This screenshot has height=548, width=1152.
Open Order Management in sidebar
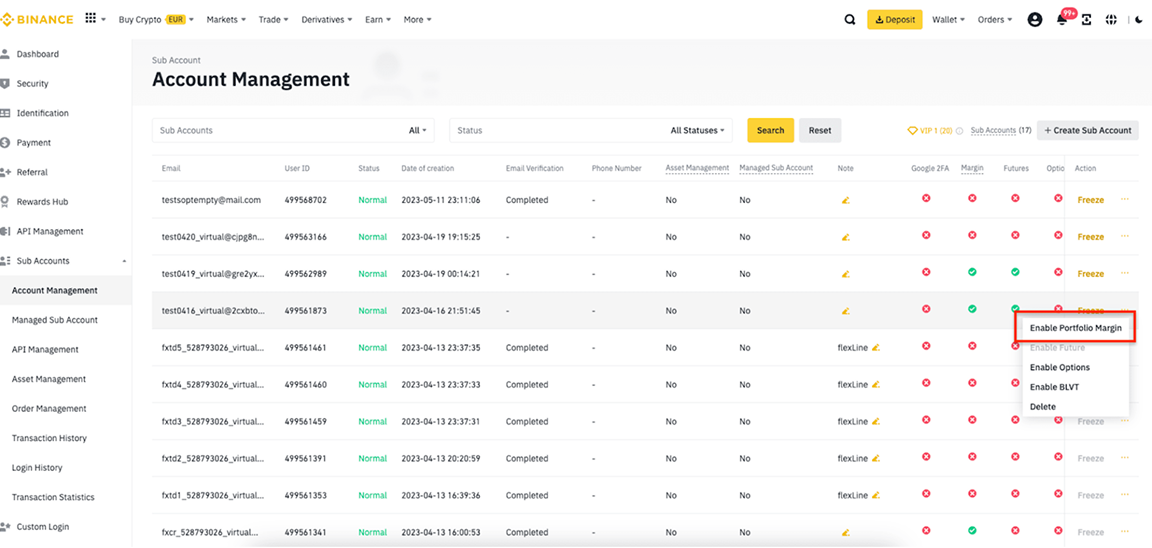click(x=49, y=408)
